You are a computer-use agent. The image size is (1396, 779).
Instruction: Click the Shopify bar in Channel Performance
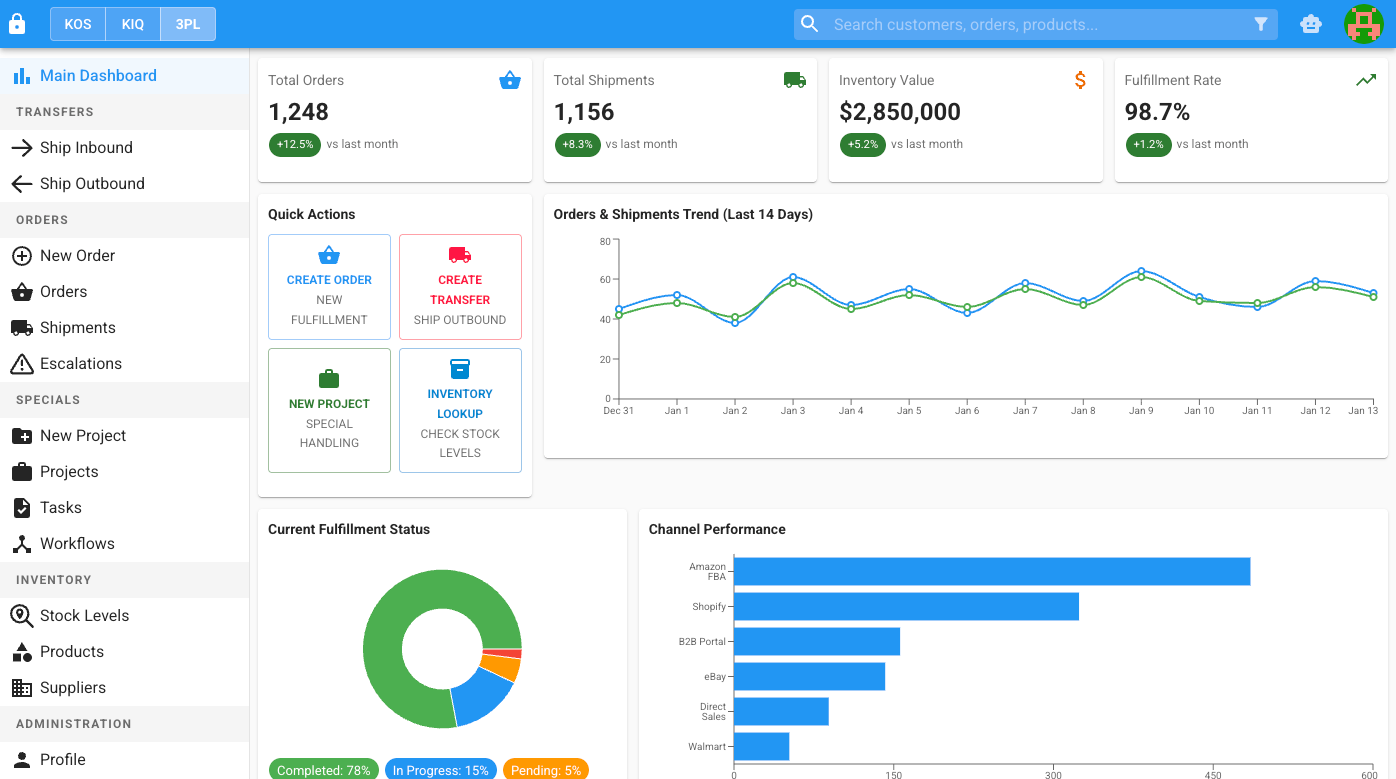coord(906,607)
